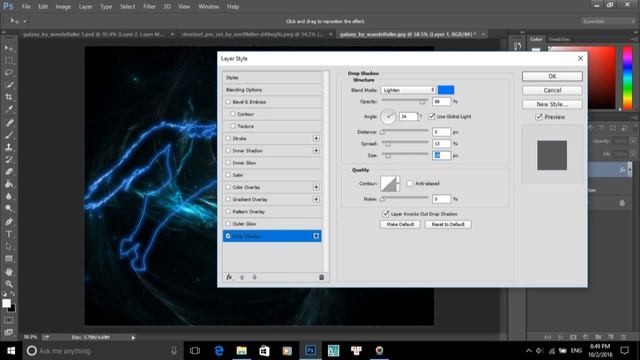Select the Clone Stamp tool
This screenshot has height=360, width=640.
tap(9, 147)
